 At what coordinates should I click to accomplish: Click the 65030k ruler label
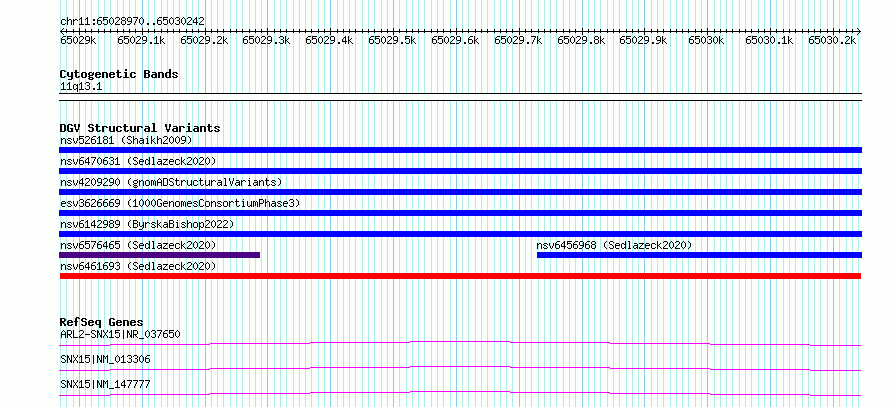707,40
